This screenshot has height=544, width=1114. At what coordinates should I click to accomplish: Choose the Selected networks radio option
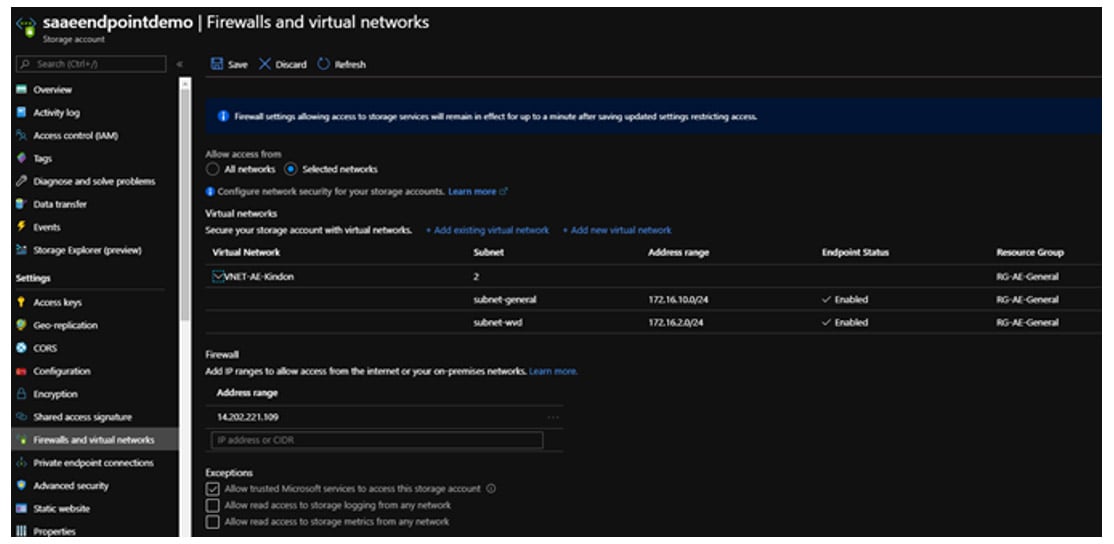pyautogui.click(x=291, y=169)
